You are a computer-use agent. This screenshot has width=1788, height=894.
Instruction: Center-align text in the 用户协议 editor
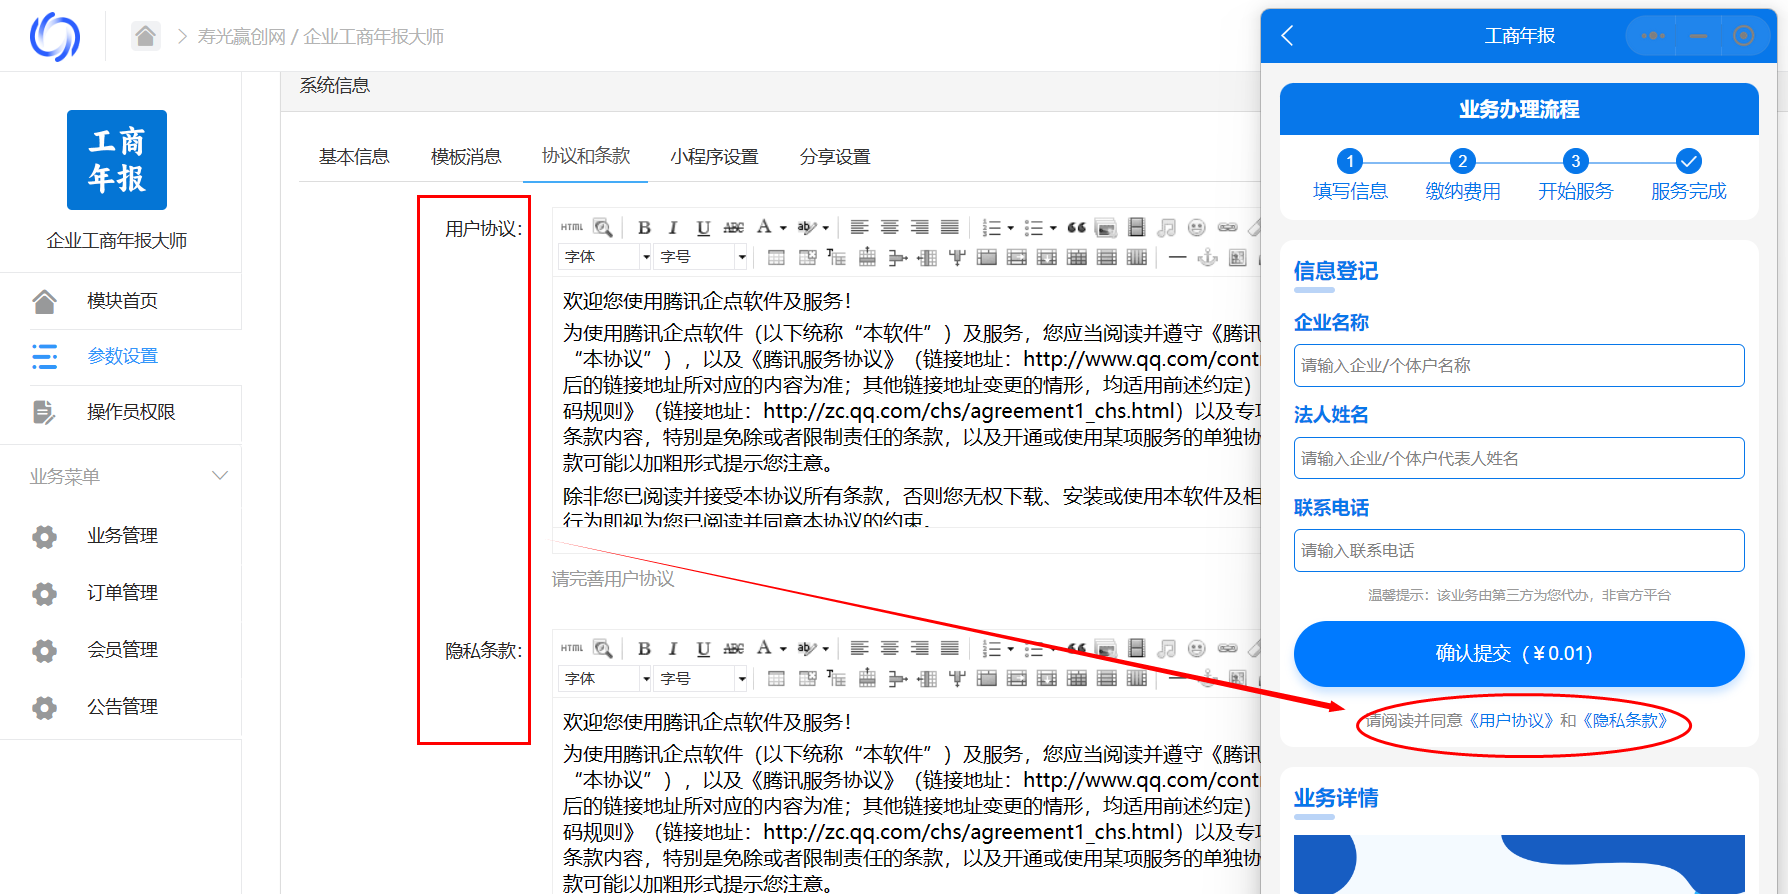pos(889,228)
